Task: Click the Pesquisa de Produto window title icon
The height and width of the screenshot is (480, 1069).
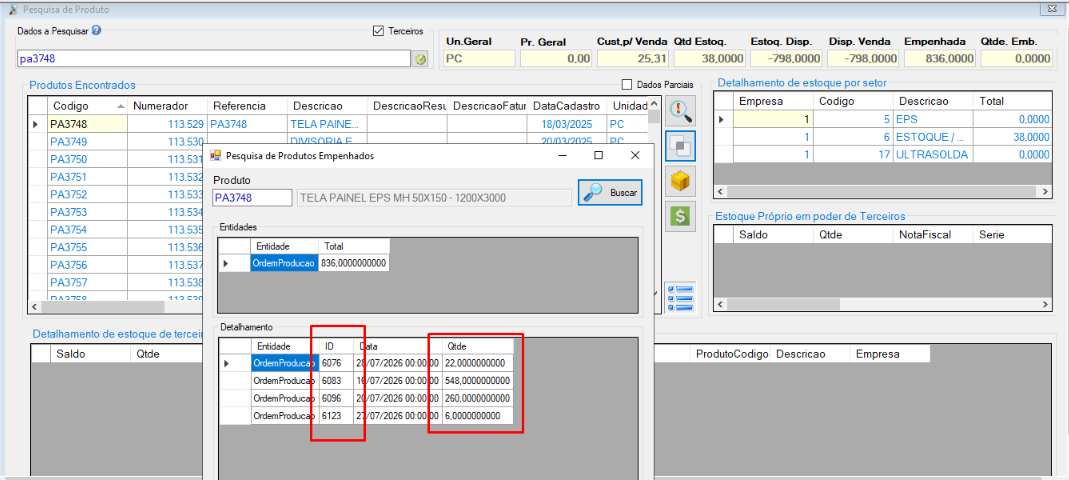Action: tap(12, 10)
